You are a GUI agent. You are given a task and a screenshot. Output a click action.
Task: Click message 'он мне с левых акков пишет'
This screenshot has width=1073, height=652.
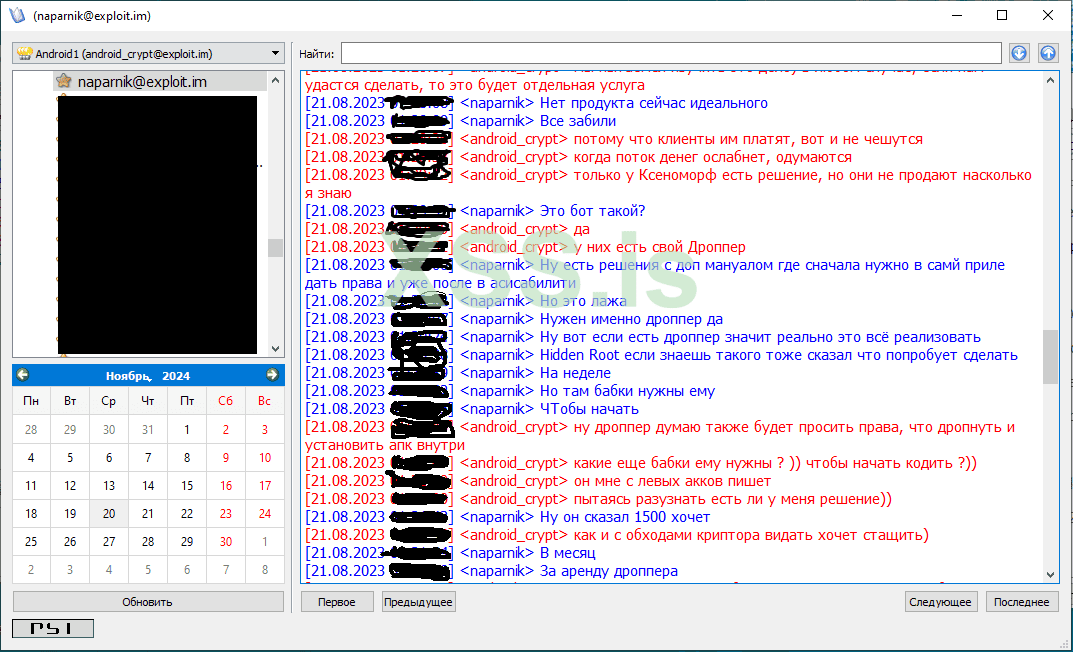point(672,481)
